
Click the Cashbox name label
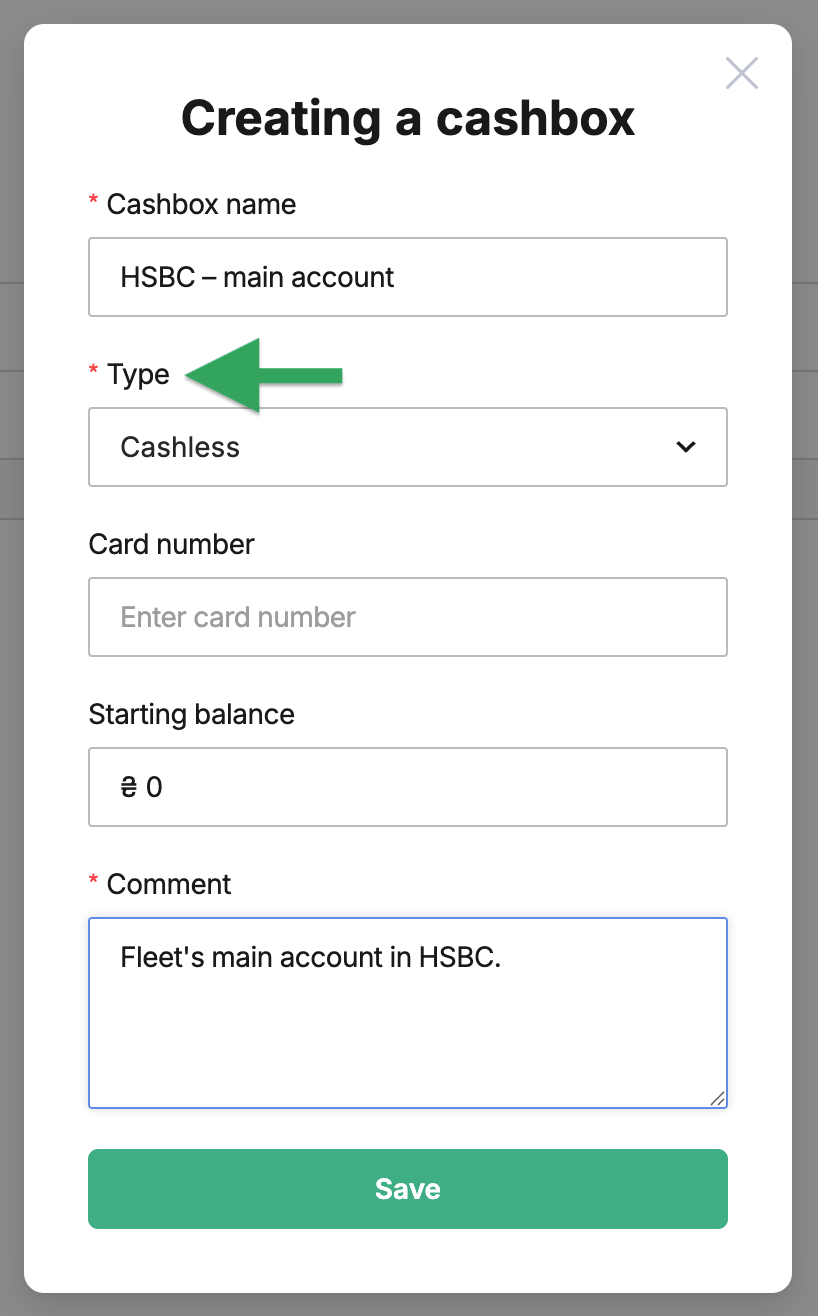coord(201,204)
